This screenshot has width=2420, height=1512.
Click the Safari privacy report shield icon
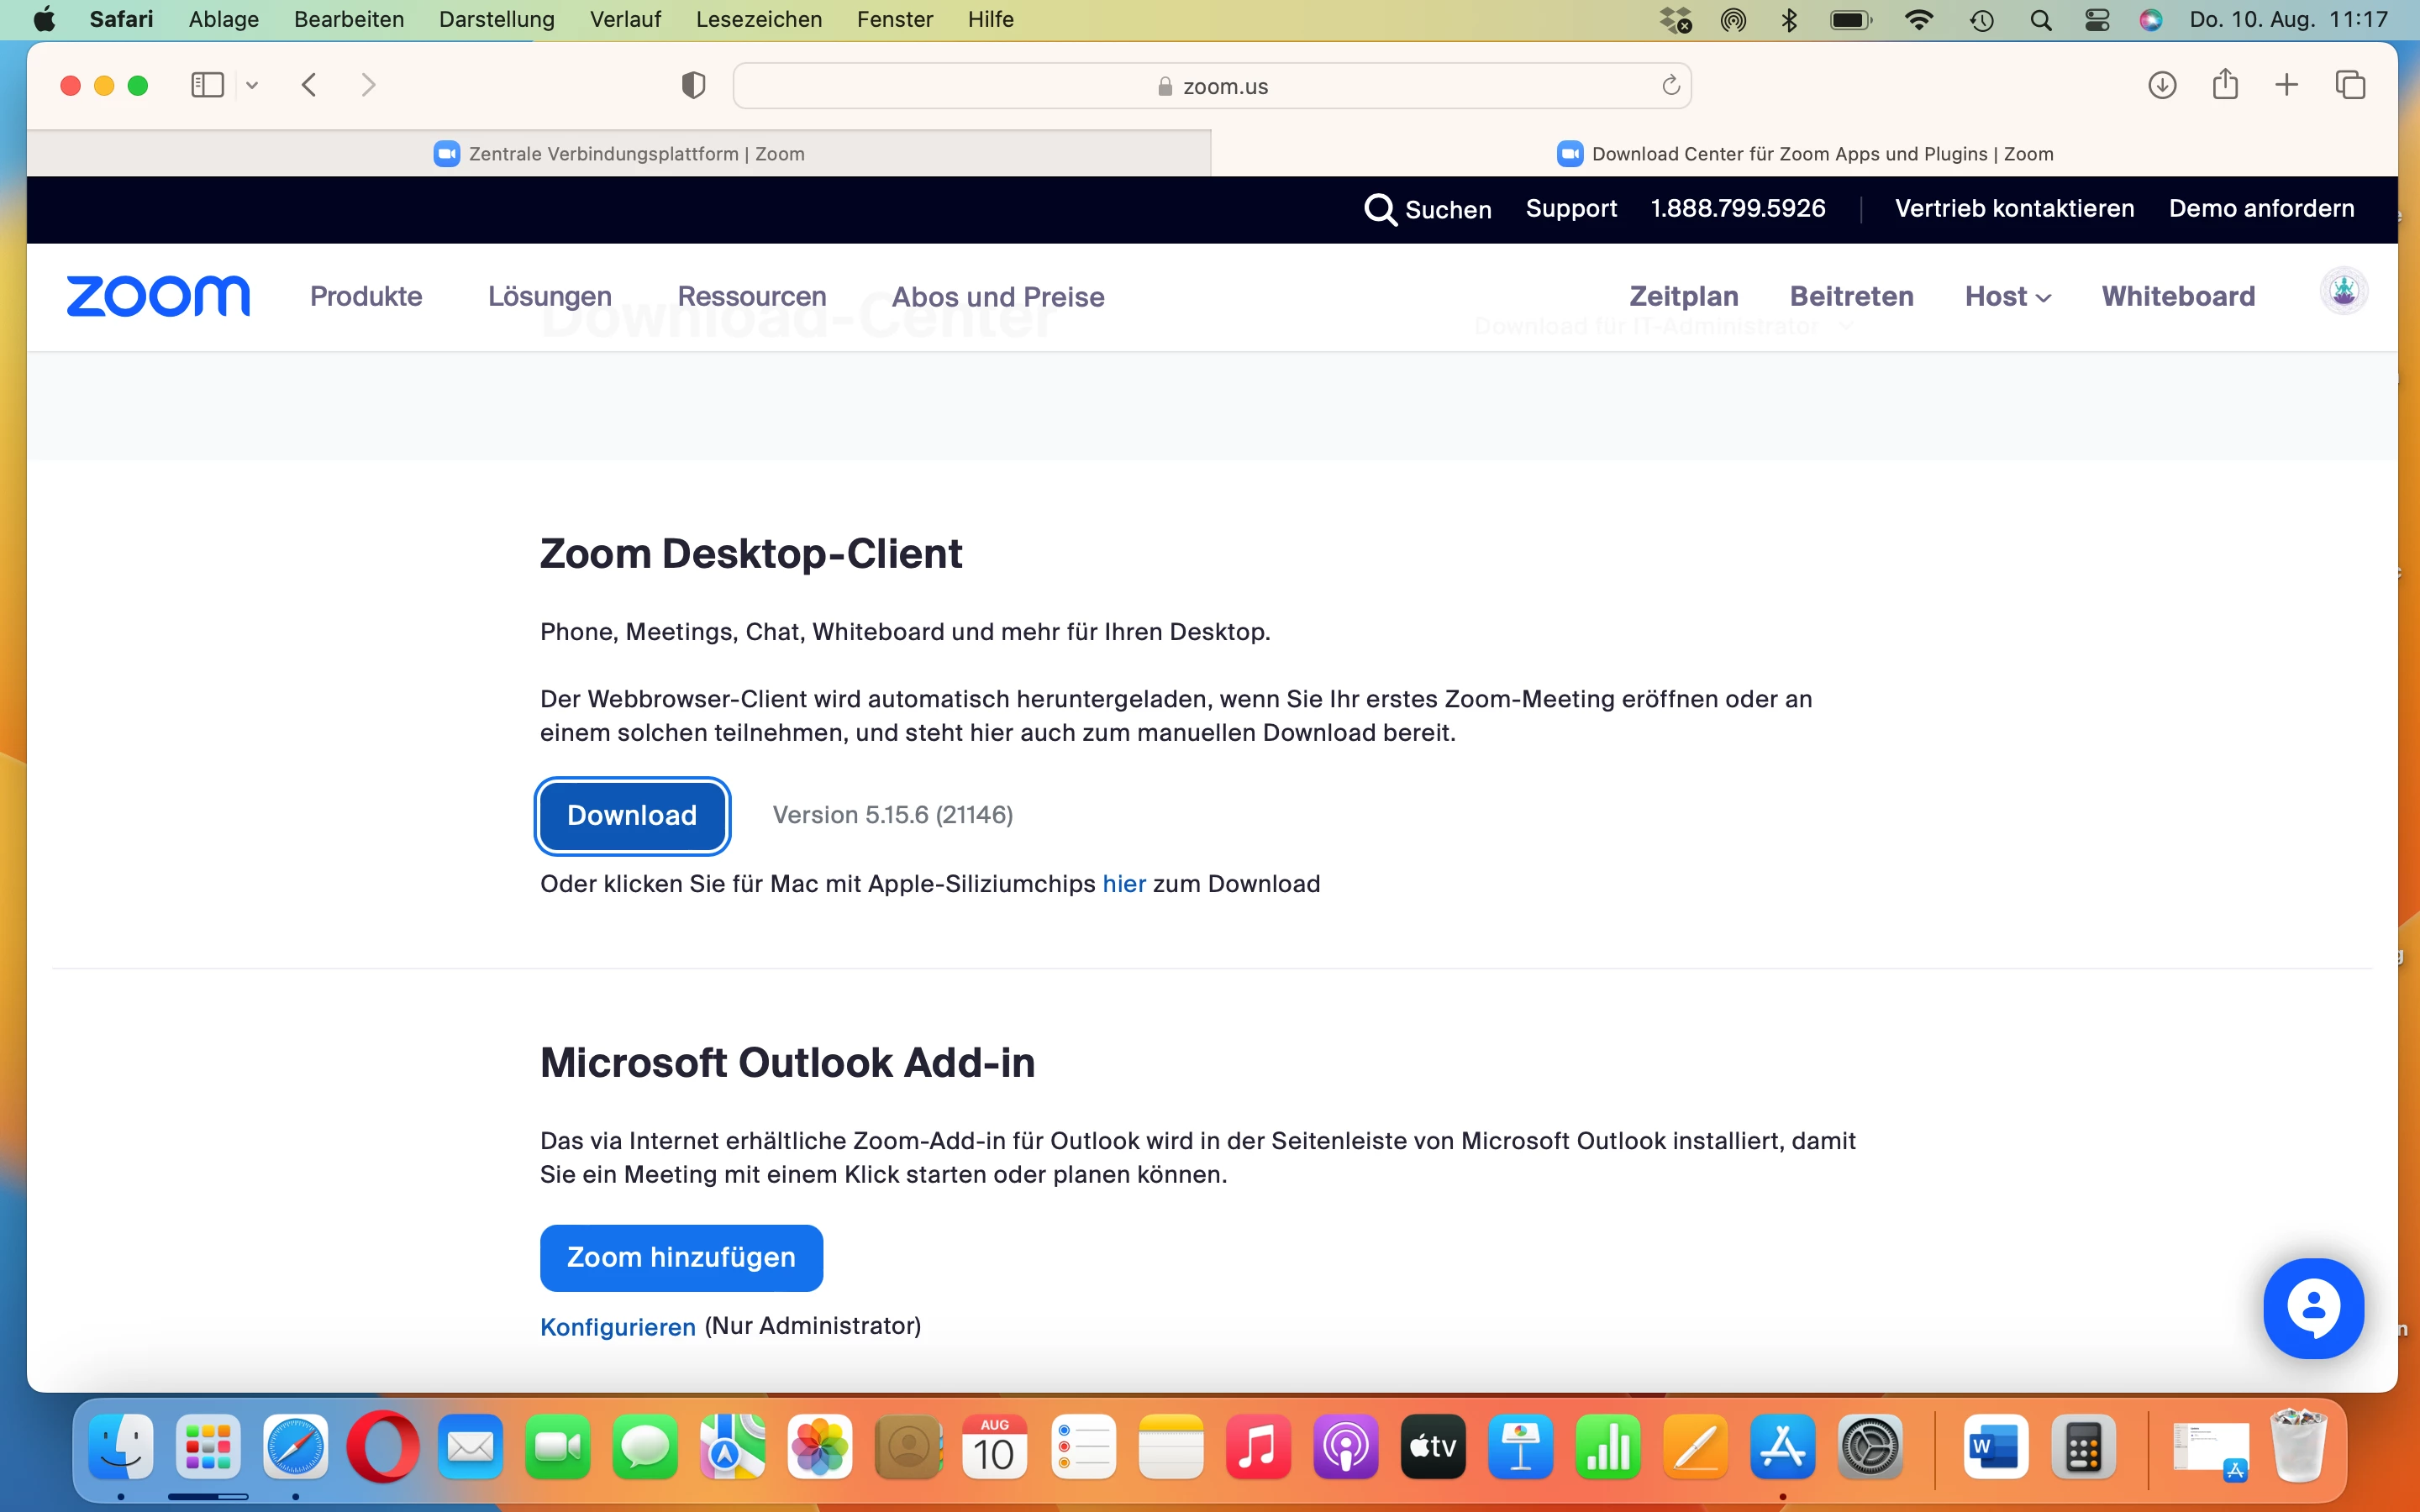(693, 85)
